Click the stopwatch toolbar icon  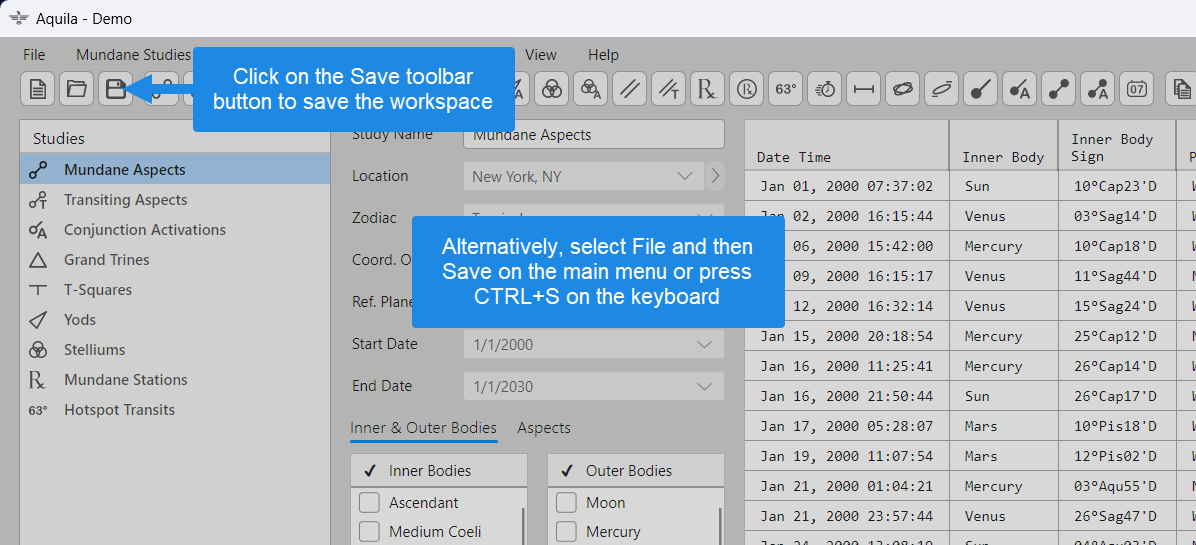click(x=825, y=89)
